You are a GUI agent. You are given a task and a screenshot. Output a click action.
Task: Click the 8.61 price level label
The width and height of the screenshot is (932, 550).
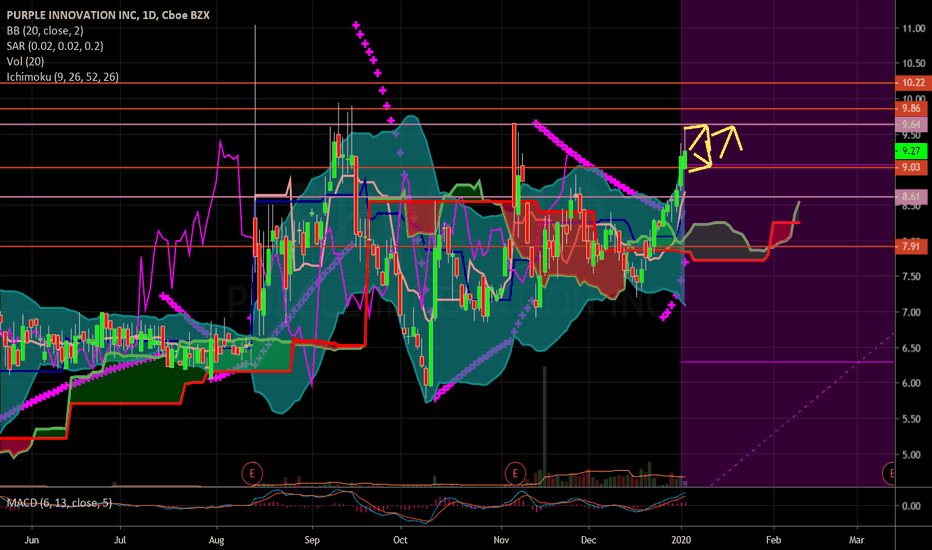pyautogui.click(x=911, y=197)
